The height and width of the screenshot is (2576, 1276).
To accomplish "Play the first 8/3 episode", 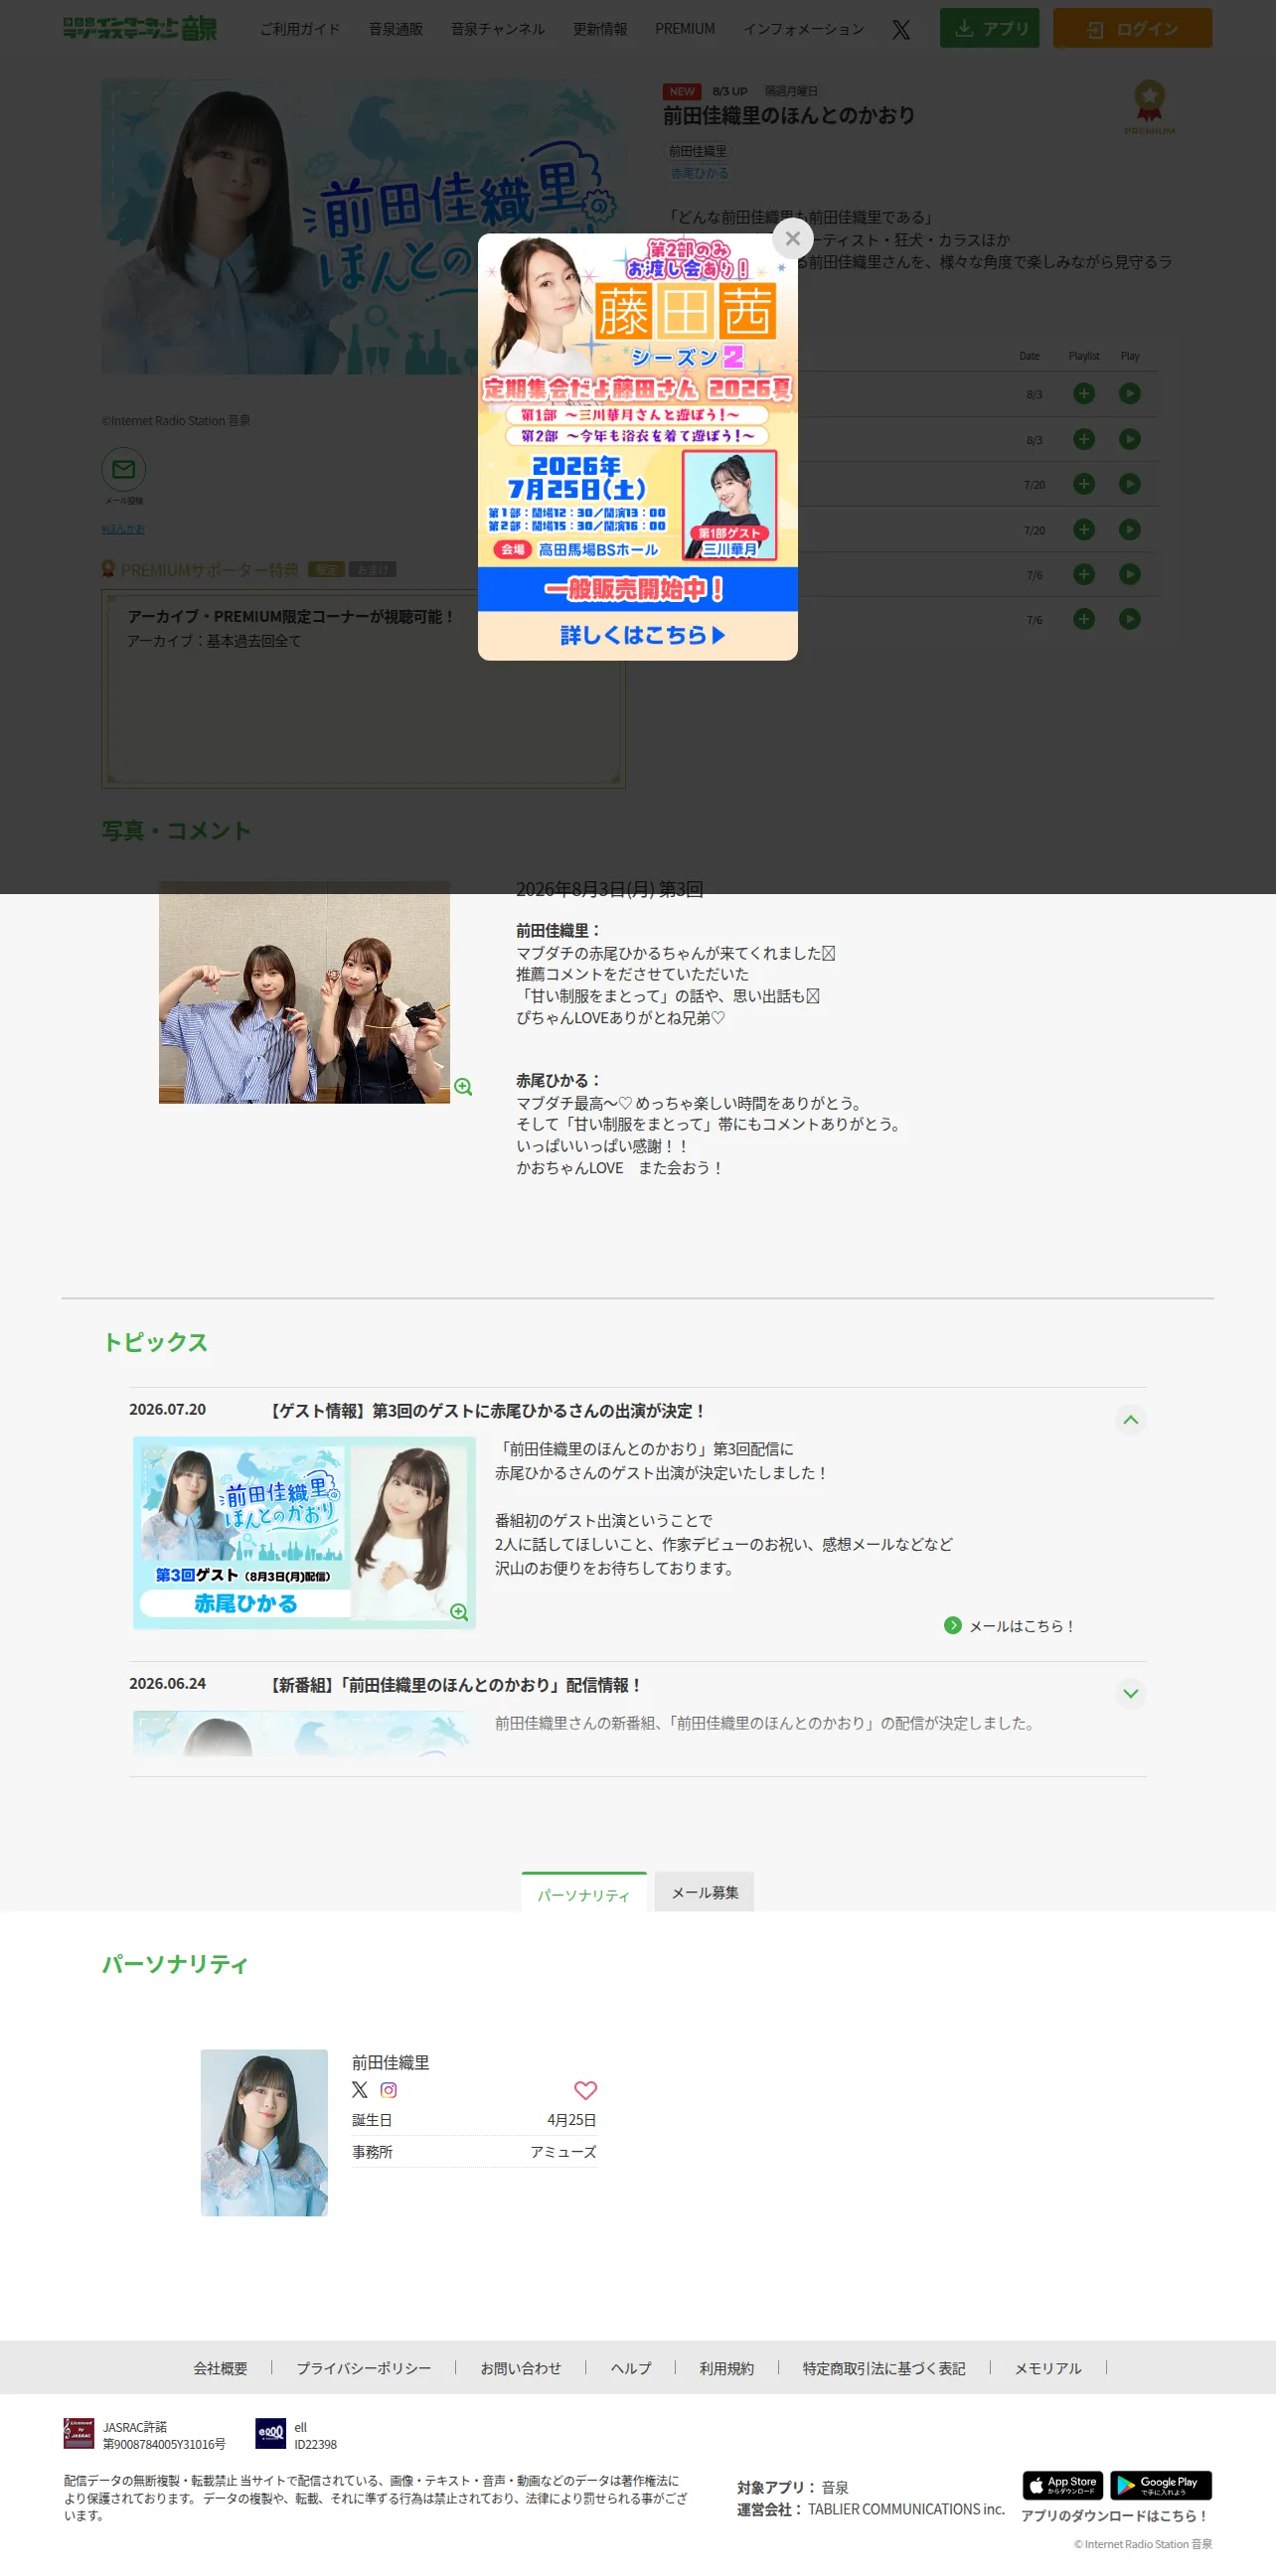I will [x=1130, y=394].
